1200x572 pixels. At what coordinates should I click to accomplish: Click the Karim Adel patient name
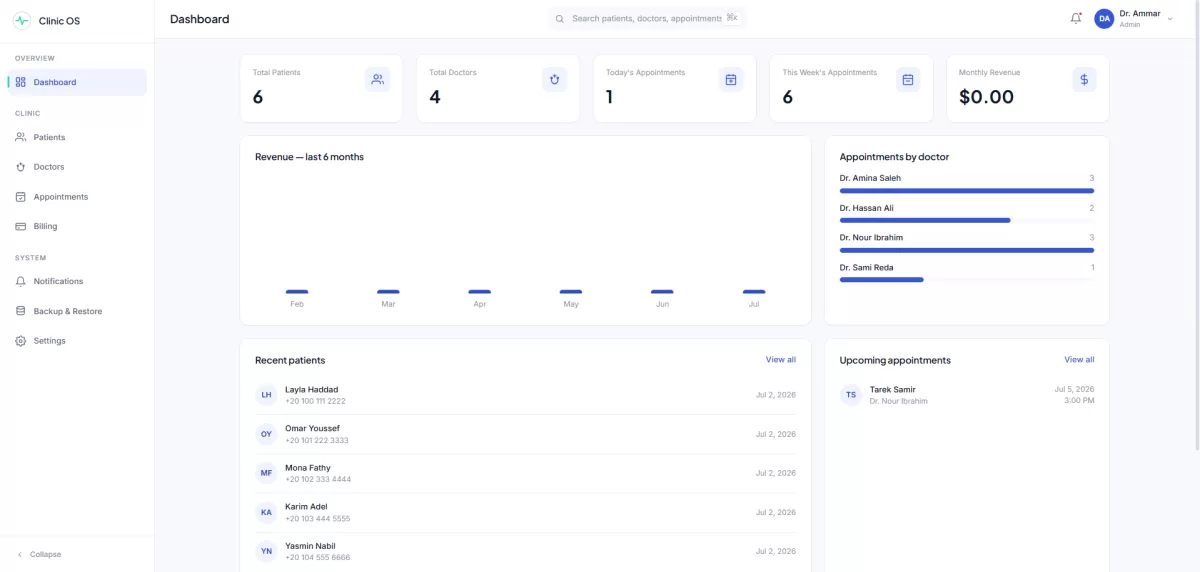coord(306,507)
